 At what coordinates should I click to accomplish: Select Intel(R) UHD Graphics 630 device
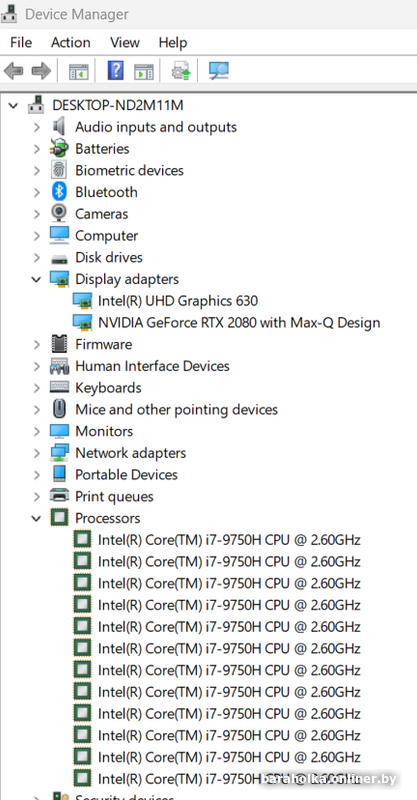[178, 301]
